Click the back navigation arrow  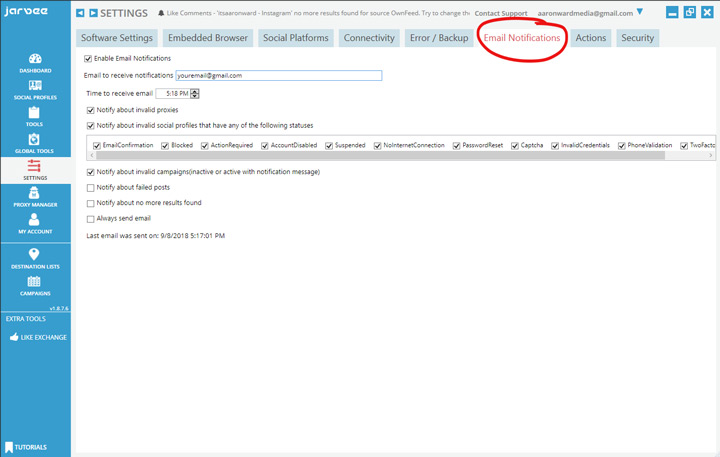click(x=80, y=13)
